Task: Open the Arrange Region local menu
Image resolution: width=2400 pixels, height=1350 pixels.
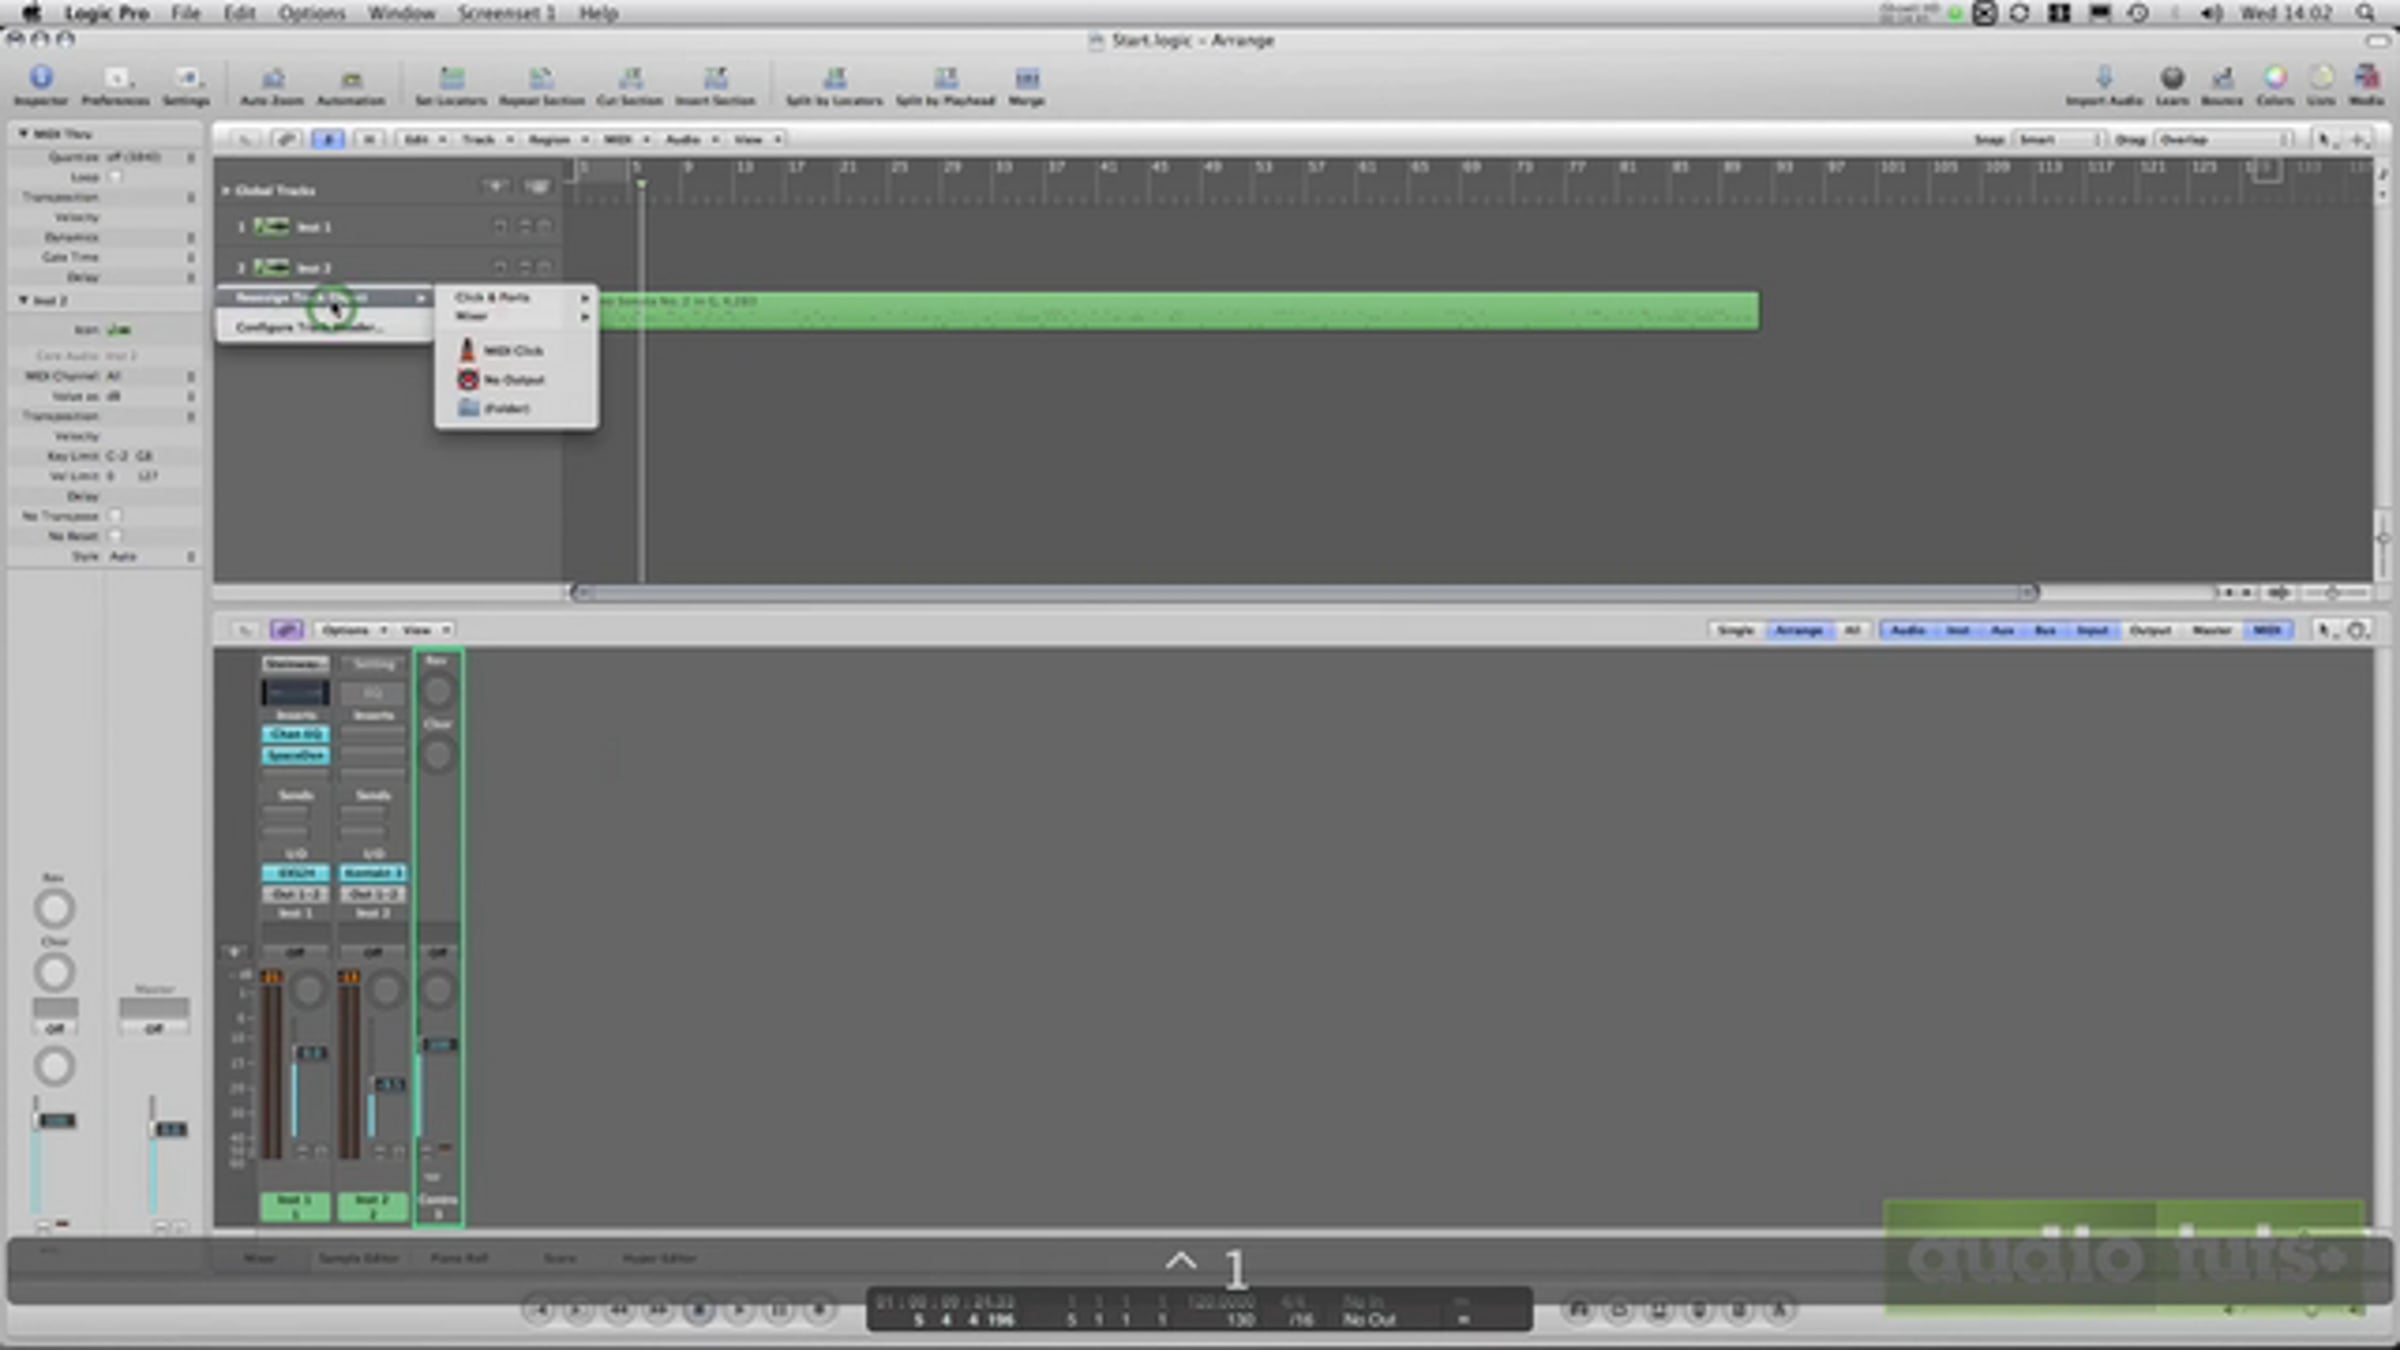Action: click(x=557, y=139)
